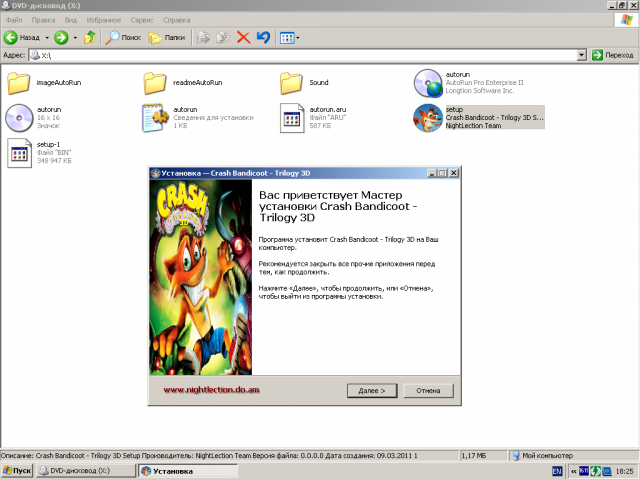The image size is (640, 480).
Task: Open the Справка menu
Action: [176, 20]
